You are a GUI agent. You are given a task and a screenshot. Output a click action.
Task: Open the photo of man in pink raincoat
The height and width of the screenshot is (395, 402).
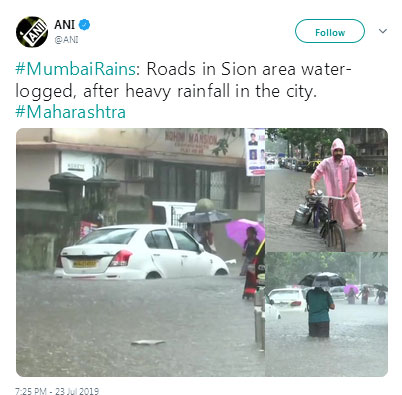pyautogui.click(x=327, y=190)
